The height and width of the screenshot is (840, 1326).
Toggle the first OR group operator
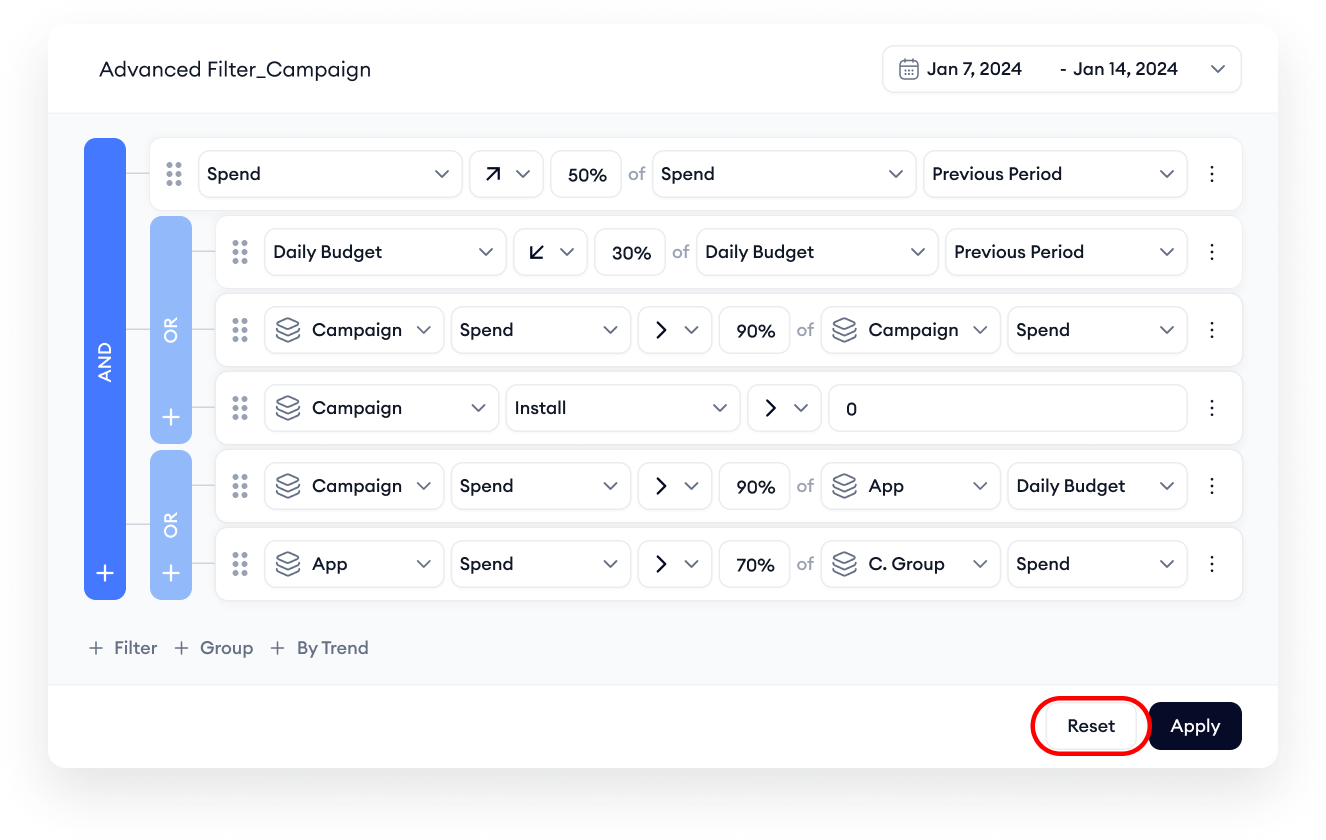point(171,330)
